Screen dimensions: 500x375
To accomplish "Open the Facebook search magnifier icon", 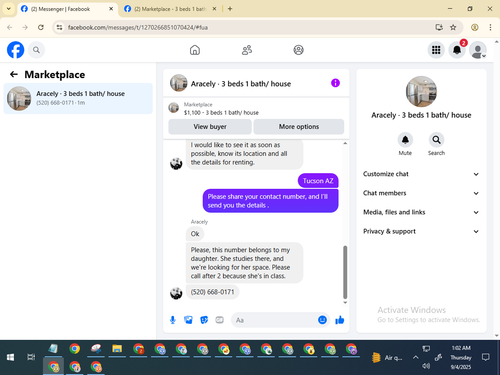I will [36, 50].
